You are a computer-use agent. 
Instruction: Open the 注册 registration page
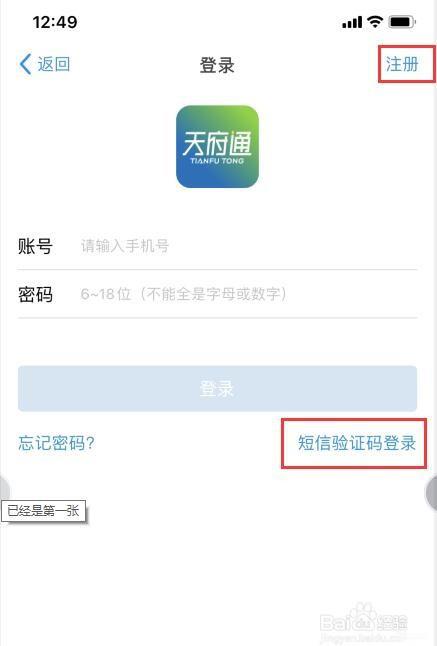tap(402, 64)
